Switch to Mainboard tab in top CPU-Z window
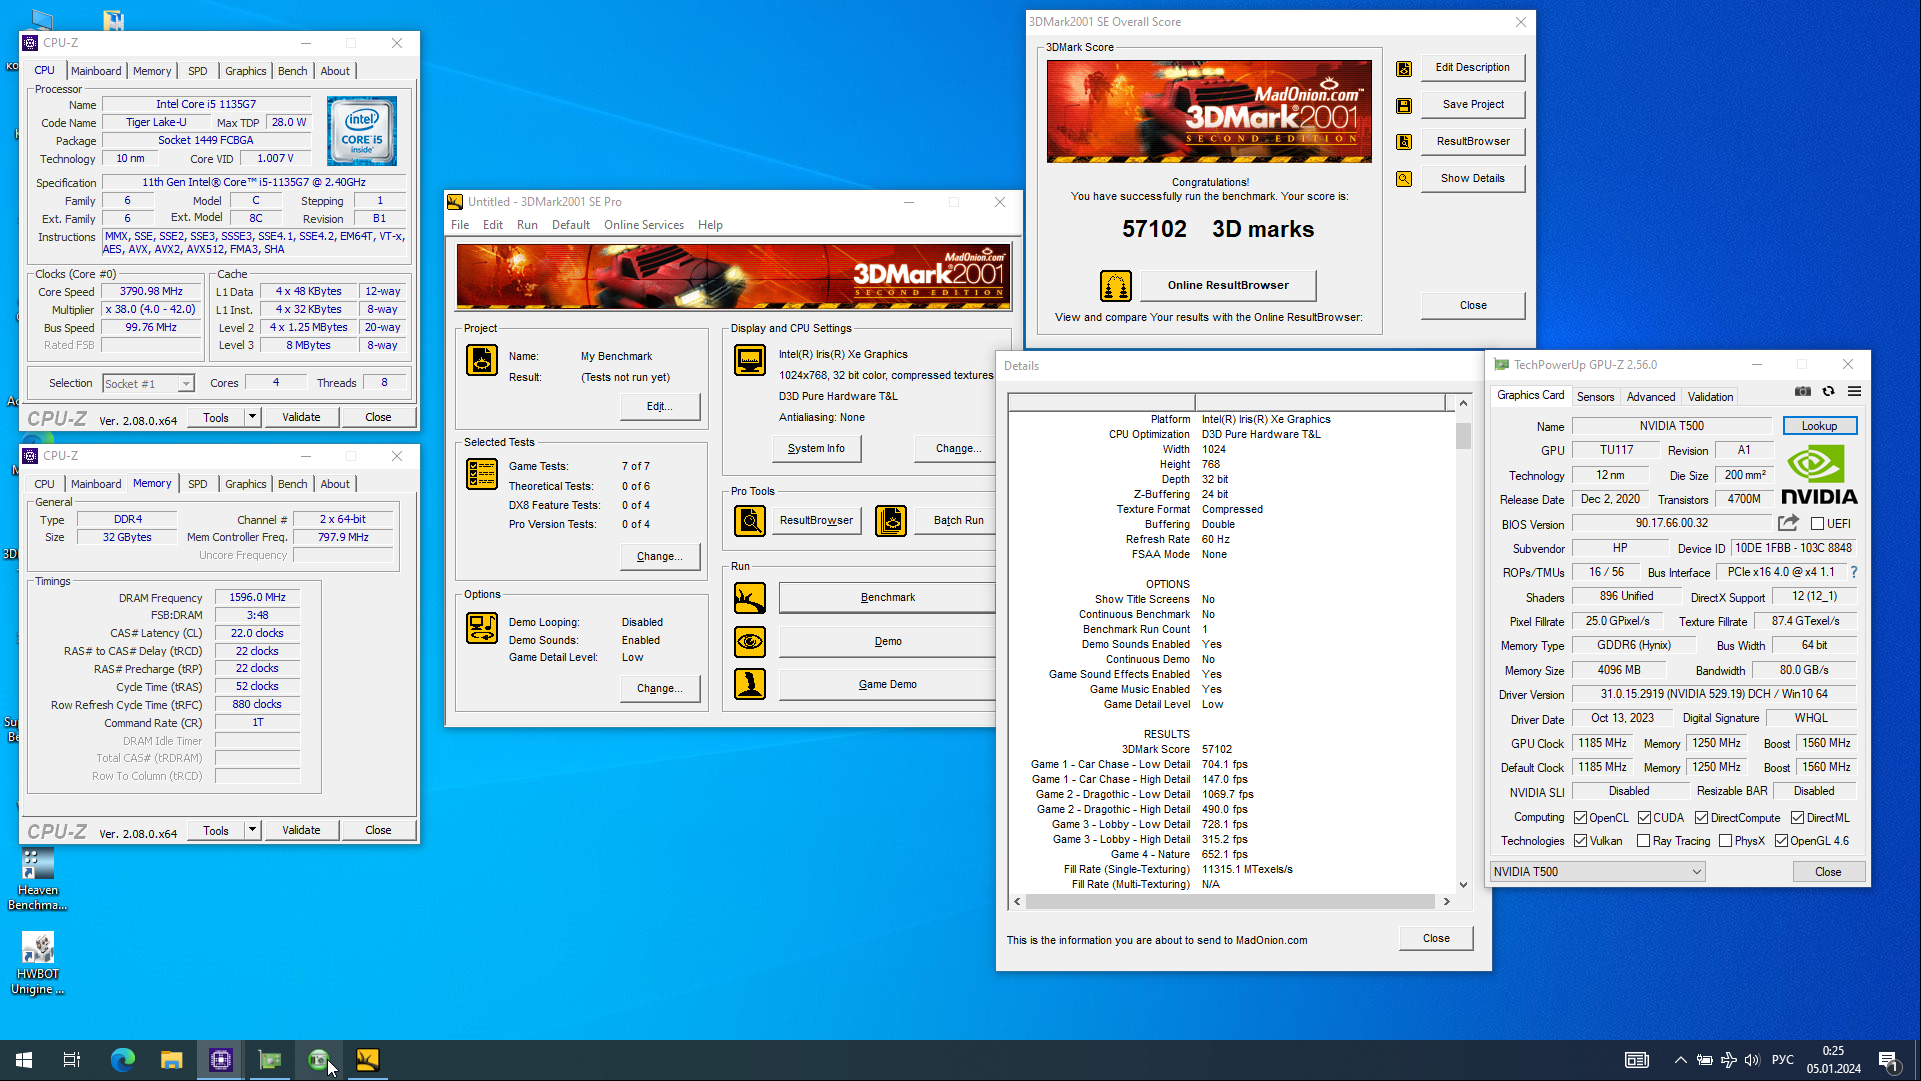Image resolution: width=1921 pixels, height=1081 pixels. 96,71
